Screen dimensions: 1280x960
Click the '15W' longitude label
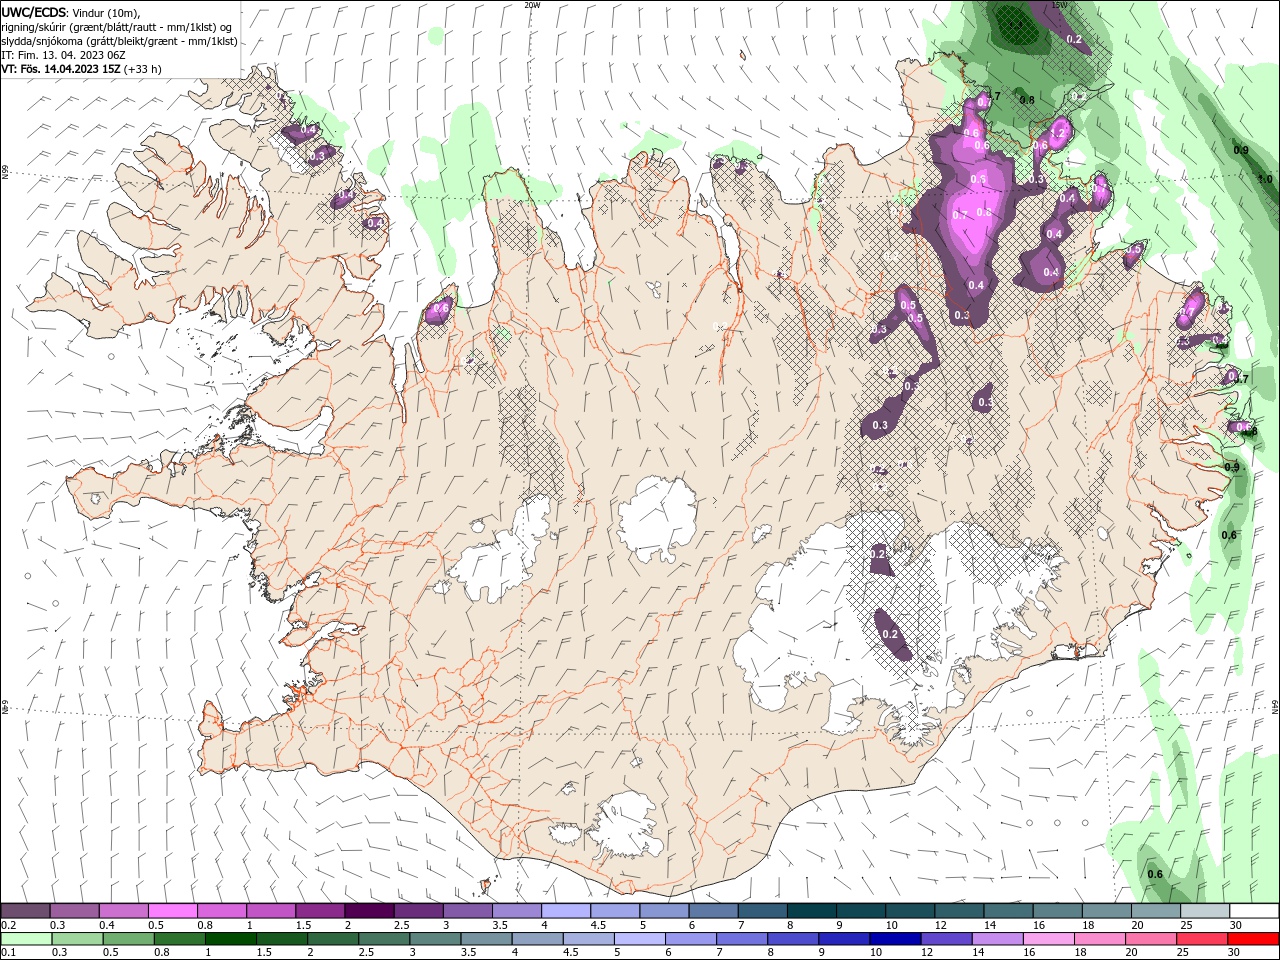(1059, 5)
